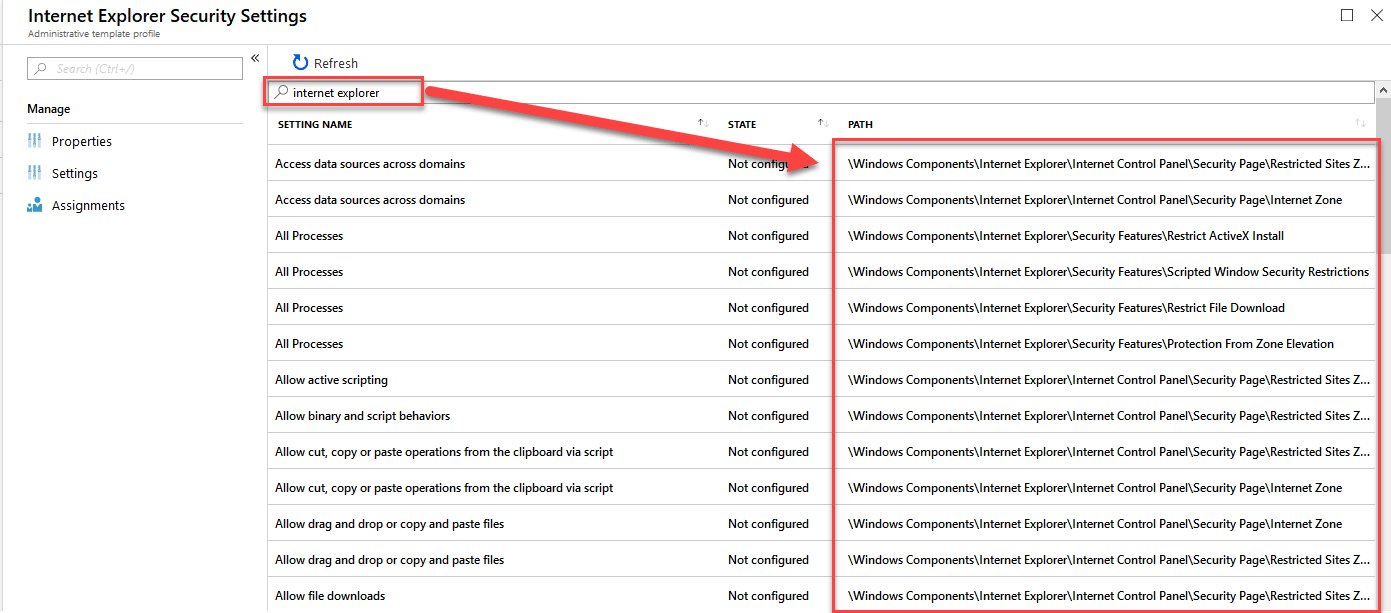Open "Allow drag and drop" setting in the Internet Zone row
This screenshot has height=613, width=1391.
389,523
